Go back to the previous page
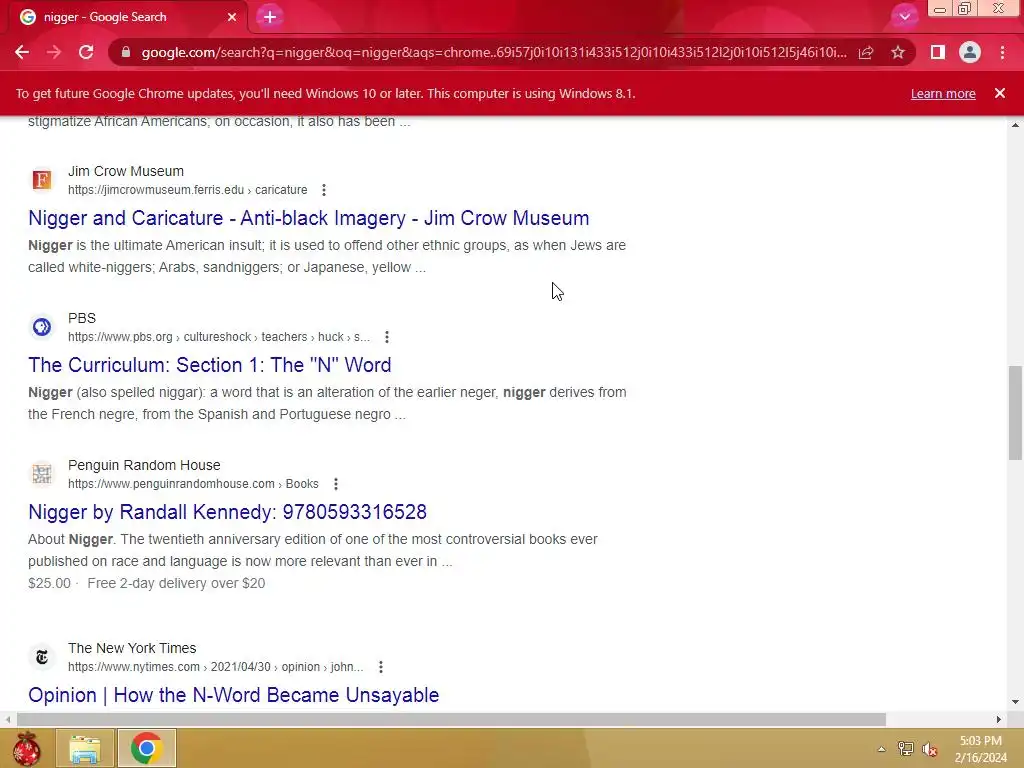Viewport: 1024px width, 768px height. tap(22, 52)
